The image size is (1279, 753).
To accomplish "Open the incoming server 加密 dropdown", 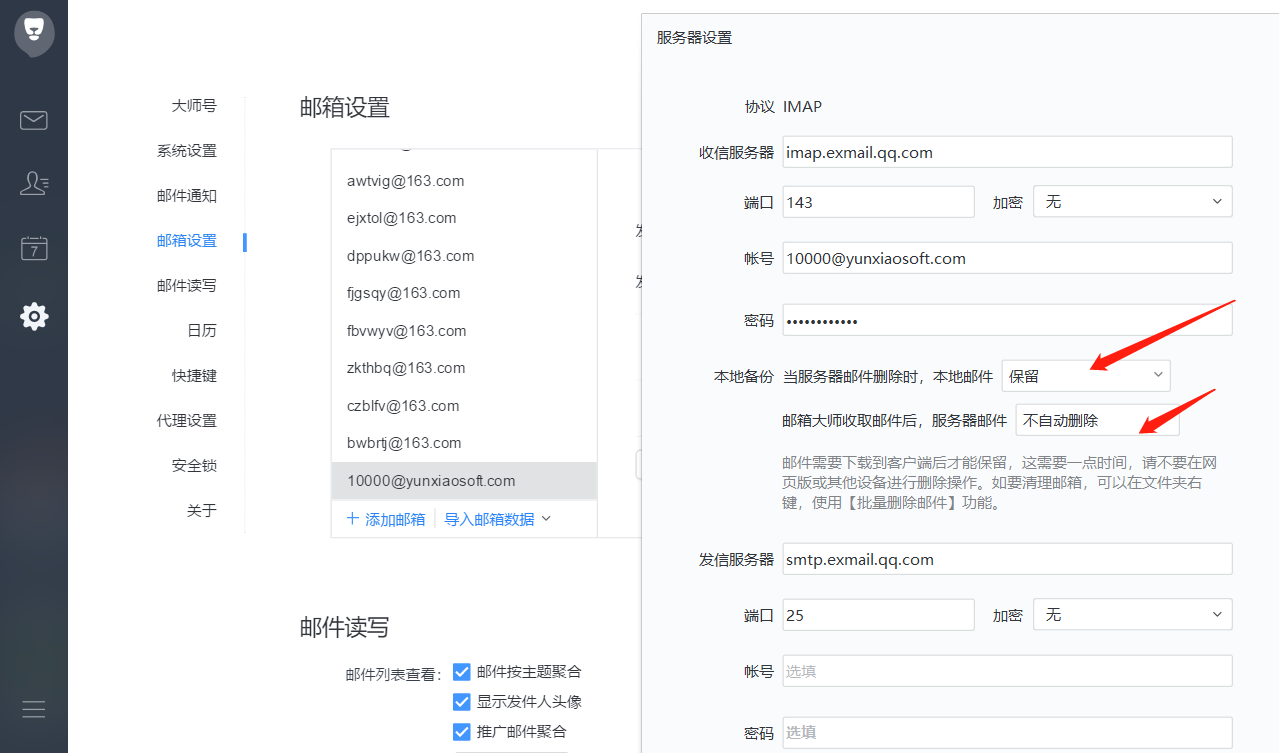I will click(1132, 201).
